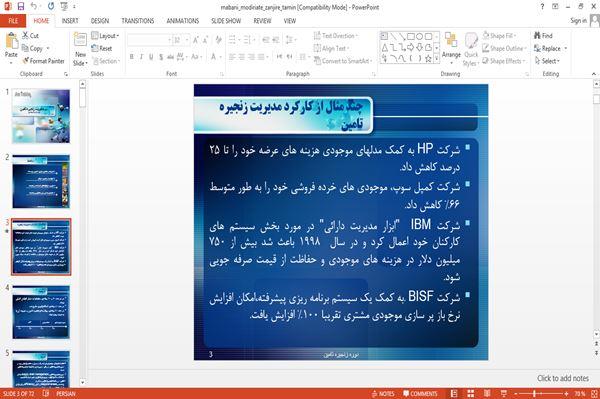Click the Find binoculars icon
This screenshot has height=399, width=600.
pyautogui.click(x=537, y=36)
